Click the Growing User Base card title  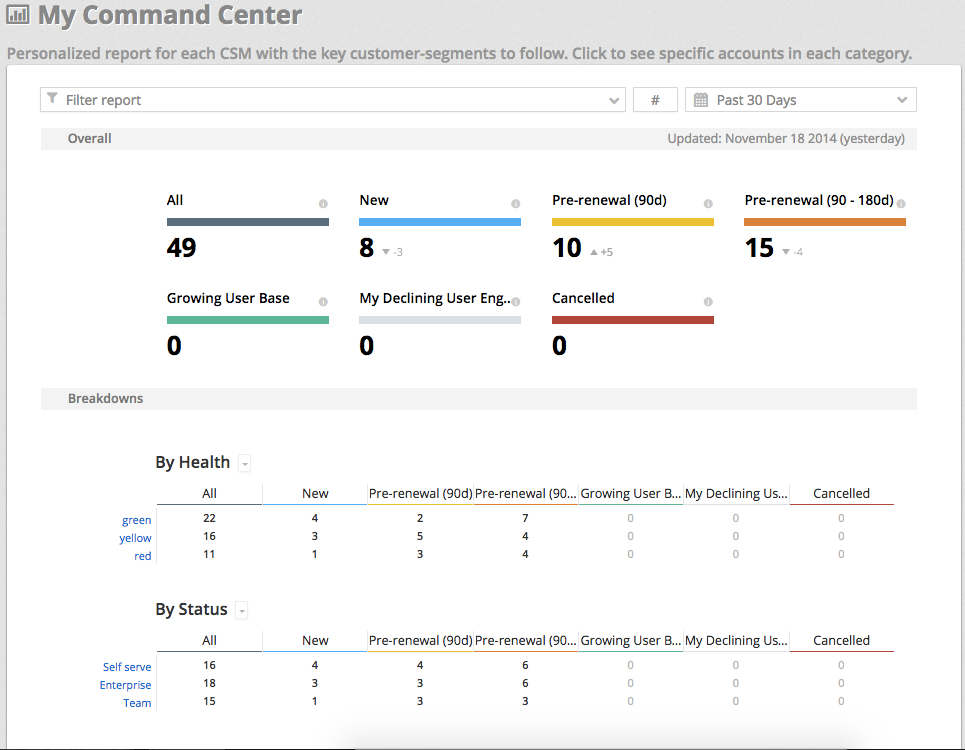pyautogui.click(x=228, y=298)
